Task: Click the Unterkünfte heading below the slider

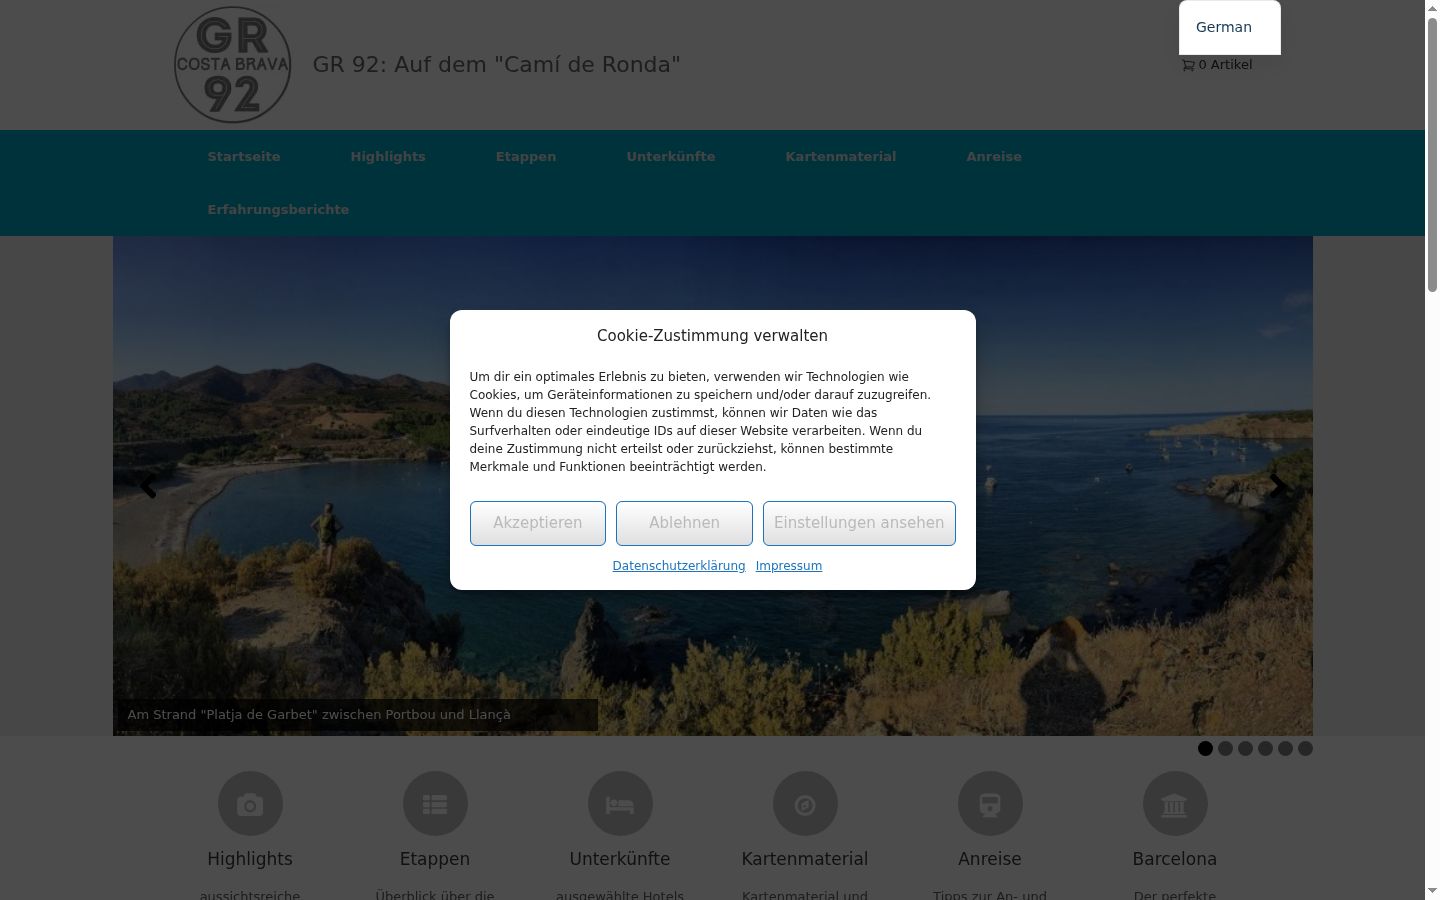Action: click(620, 859)
